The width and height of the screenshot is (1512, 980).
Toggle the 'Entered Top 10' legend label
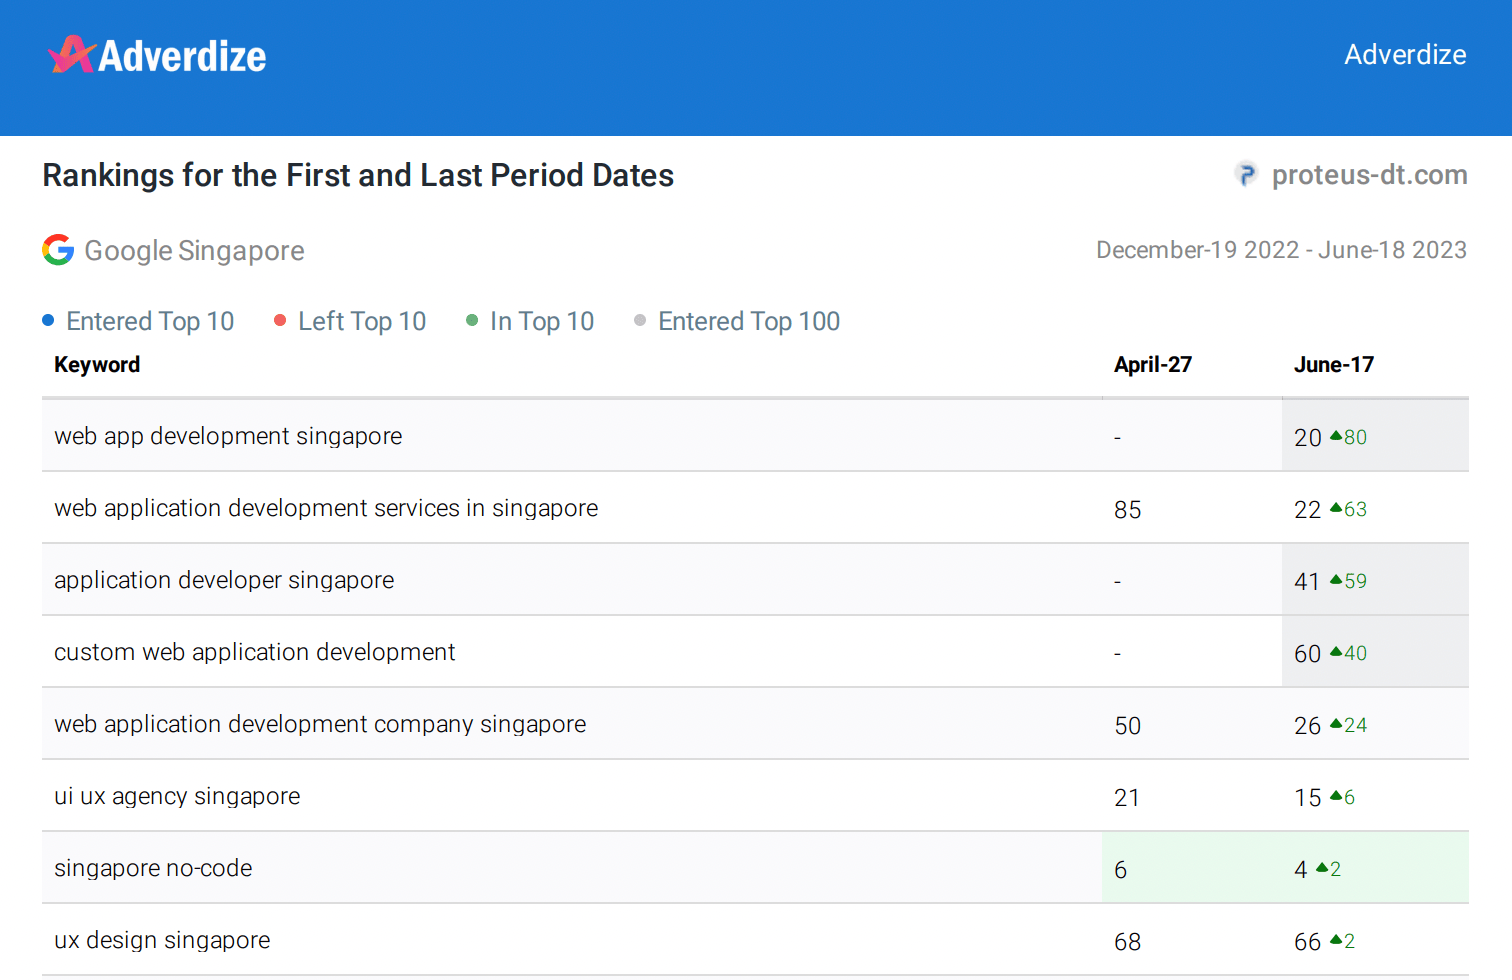150,321
